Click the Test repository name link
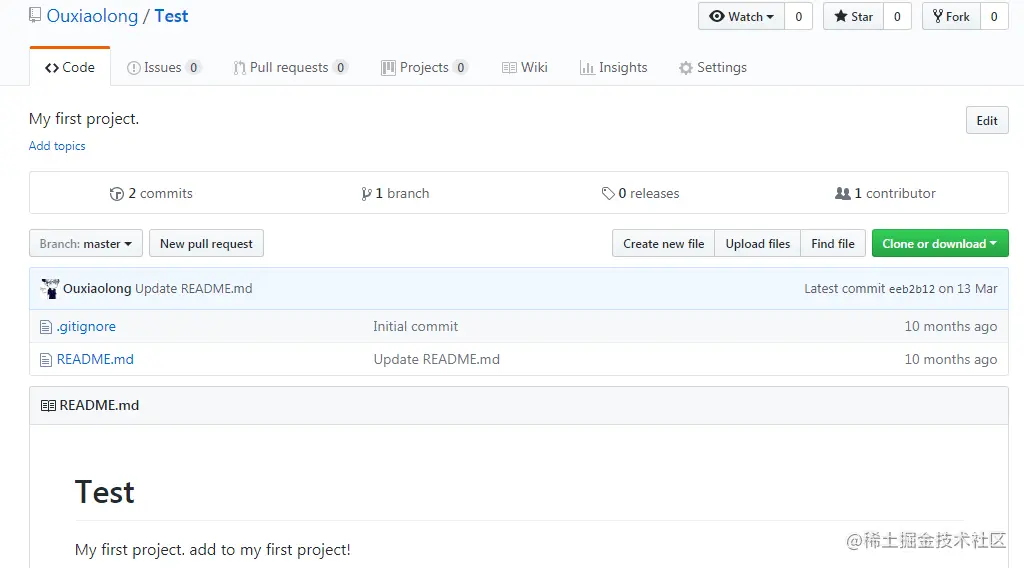The image size is (1024, 568). click(171, 16)
